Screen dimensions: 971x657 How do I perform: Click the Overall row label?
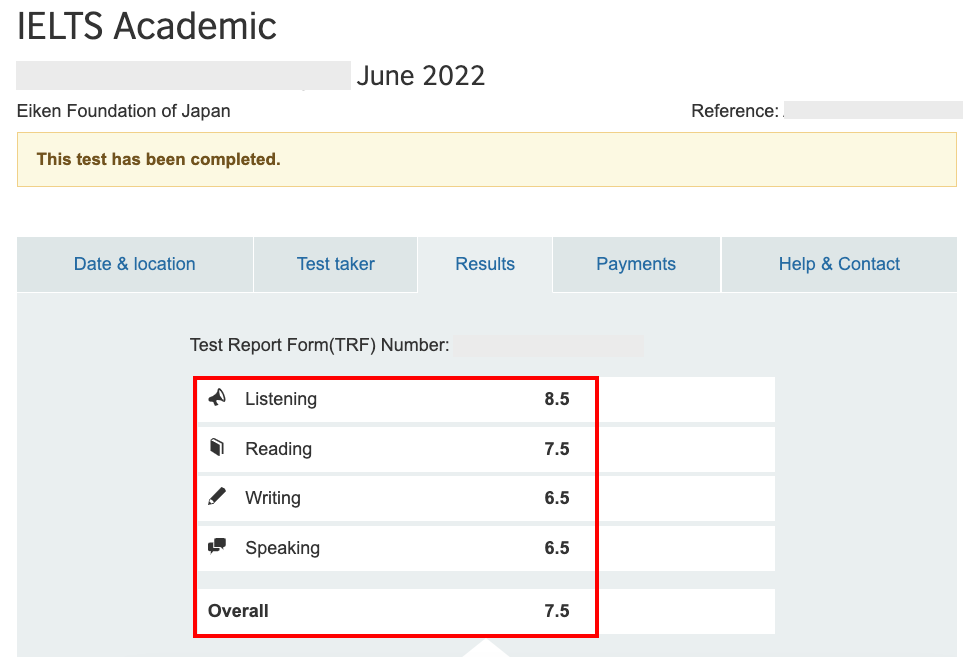click(x=238, y=611)
